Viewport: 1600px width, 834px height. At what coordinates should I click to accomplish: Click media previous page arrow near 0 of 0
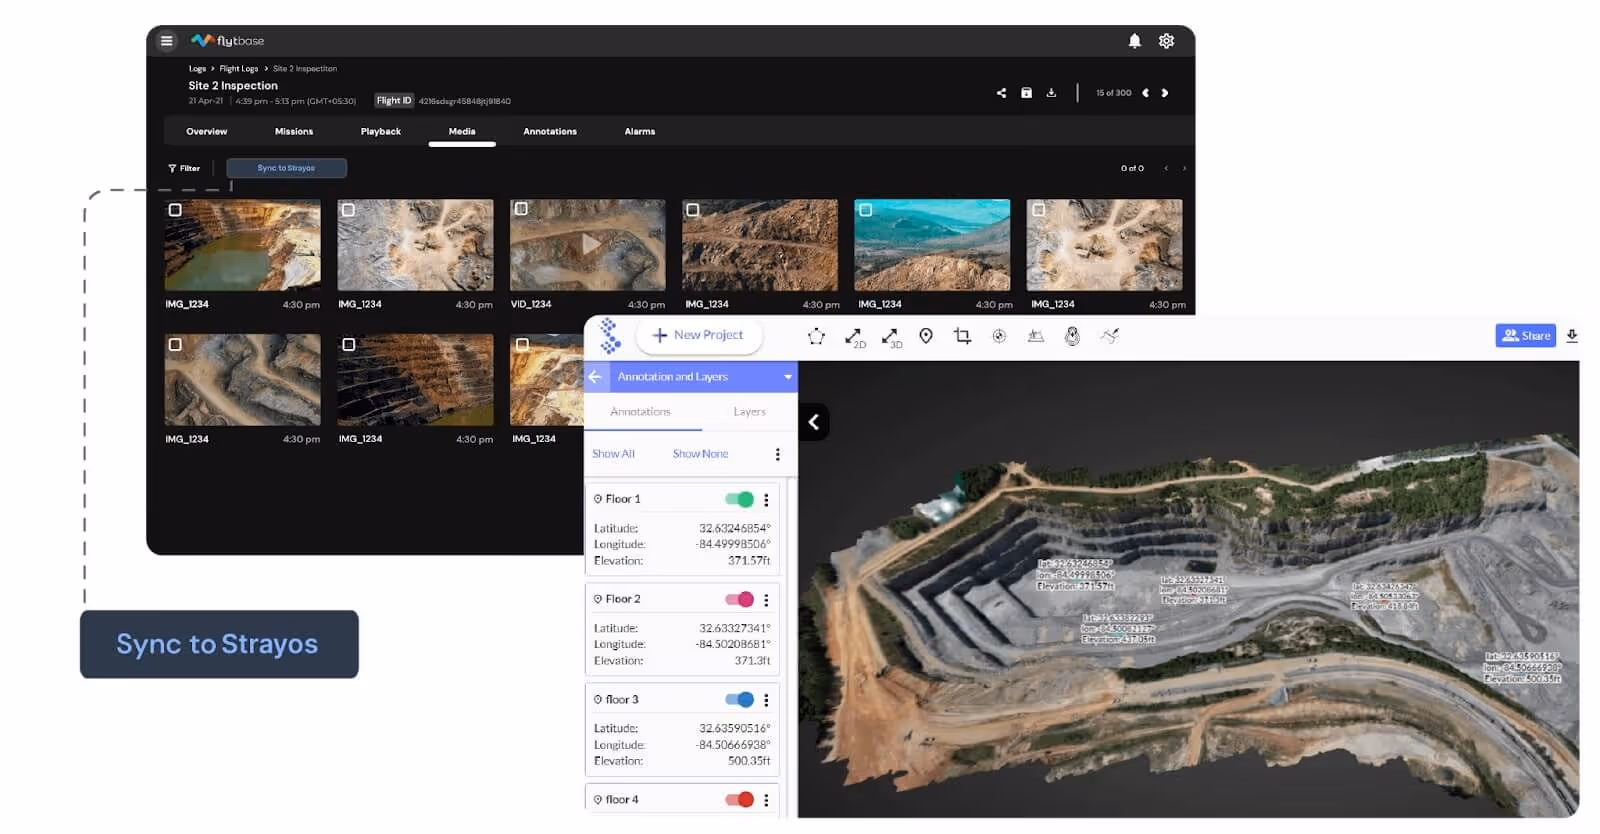[1166, 168]
